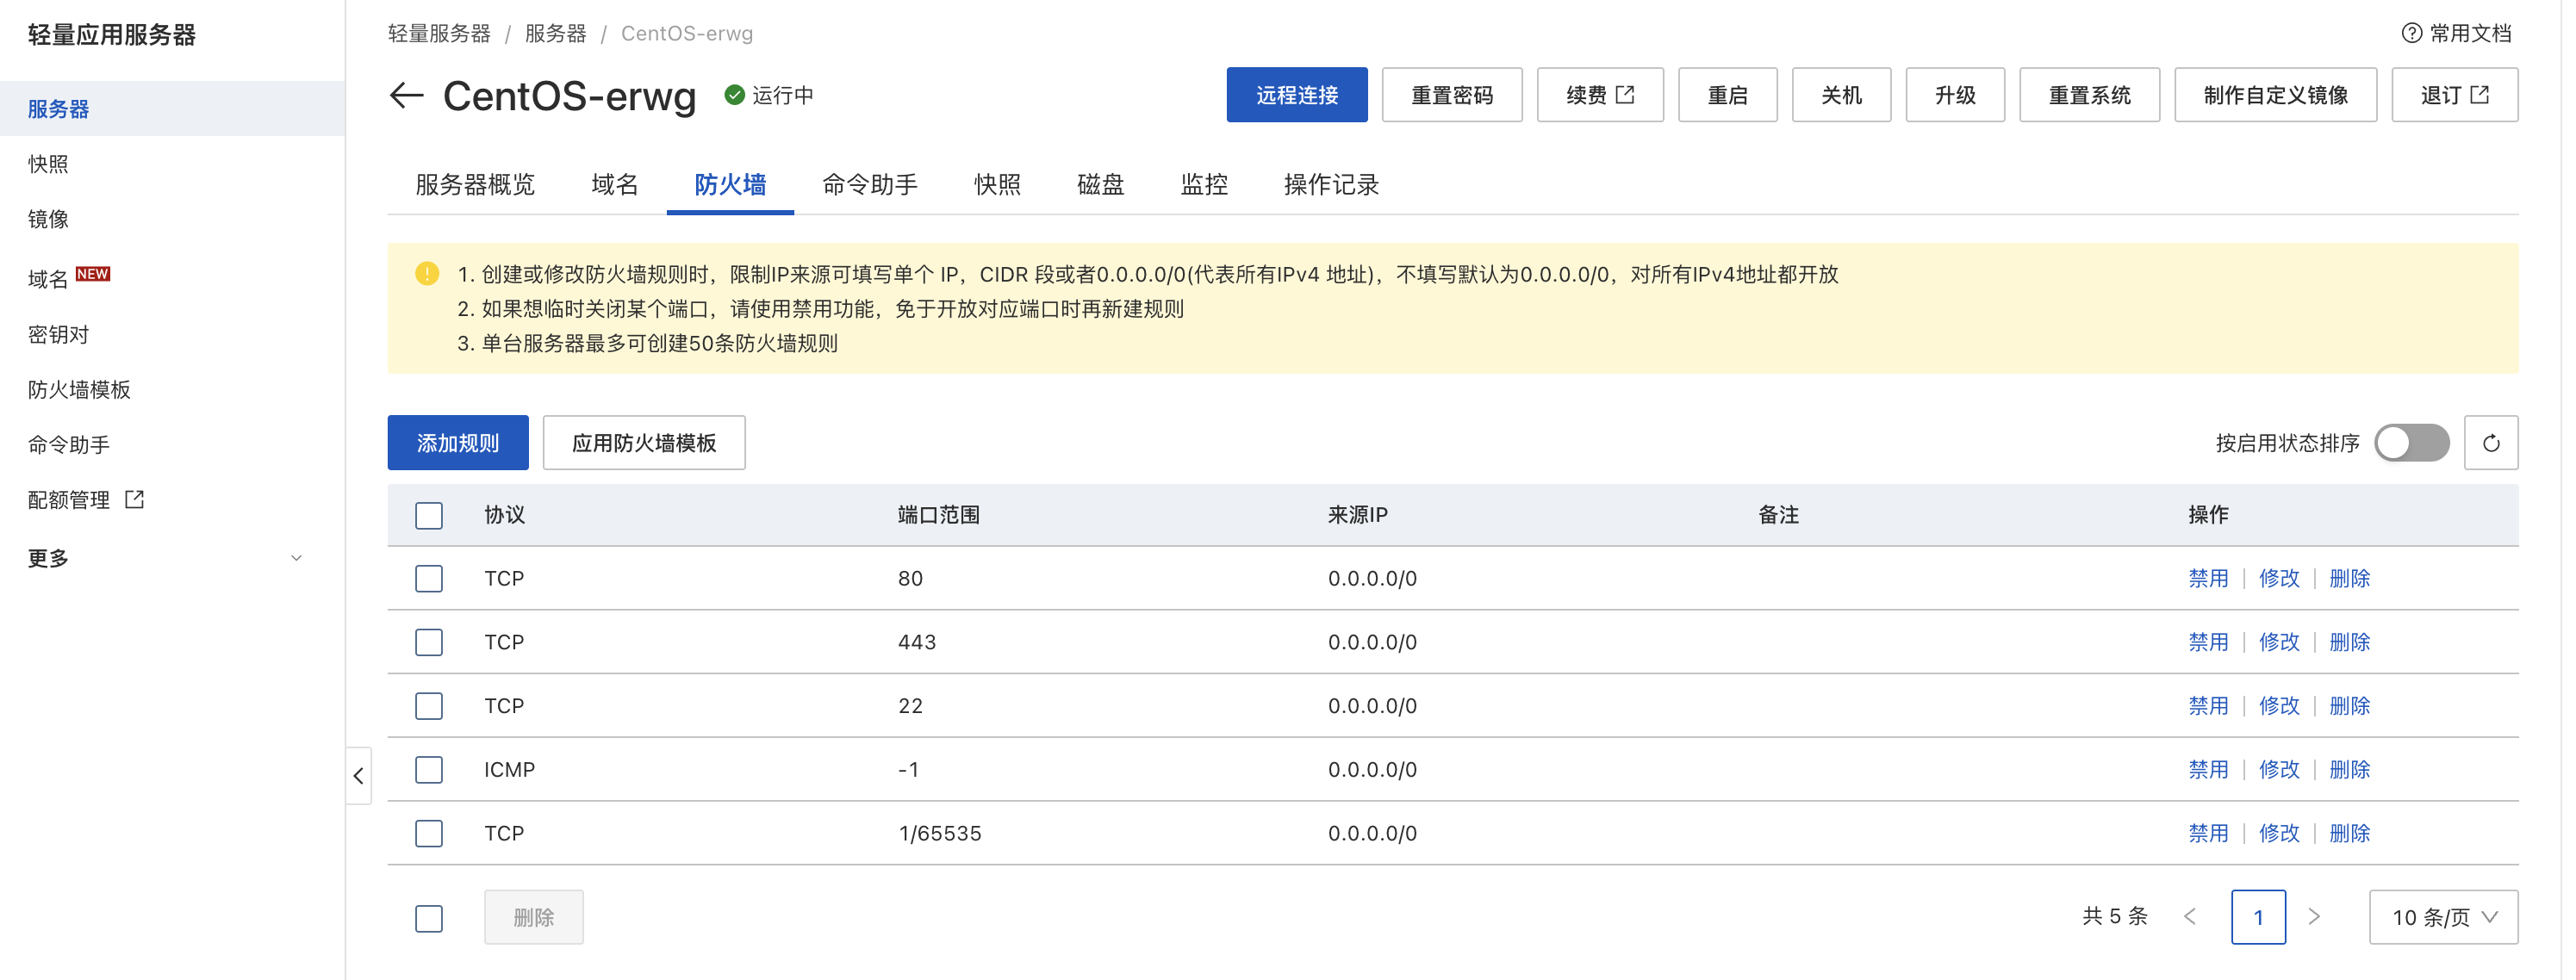Switch to 域名 tab
The width and height of the screenshot is (2576, 980).
[615, 185]
